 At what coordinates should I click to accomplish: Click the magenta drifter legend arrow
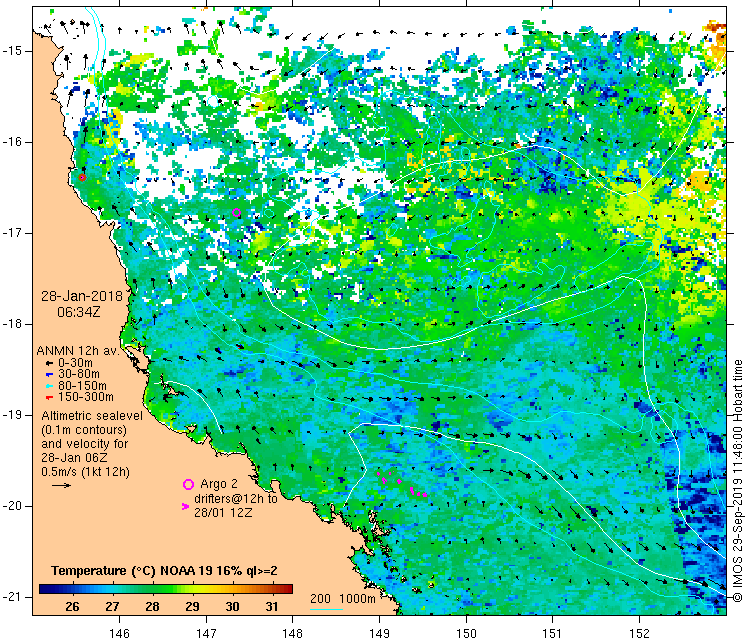(x=186, y=506)
